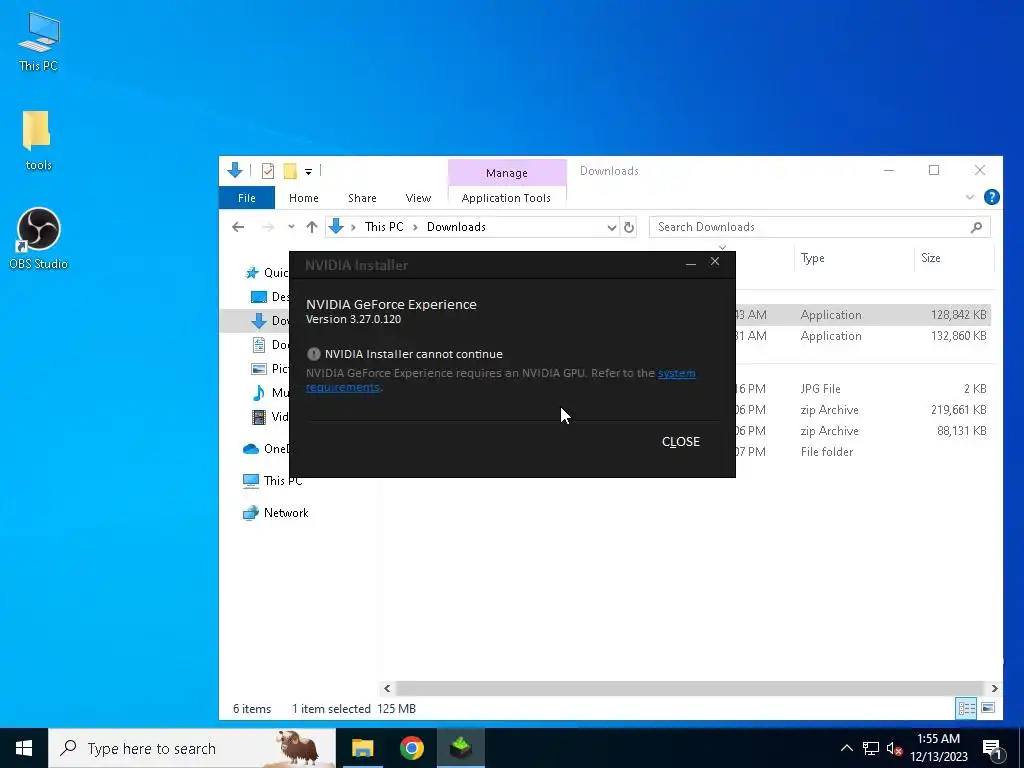Open OneDrive in navigation pane

(266, 449)
